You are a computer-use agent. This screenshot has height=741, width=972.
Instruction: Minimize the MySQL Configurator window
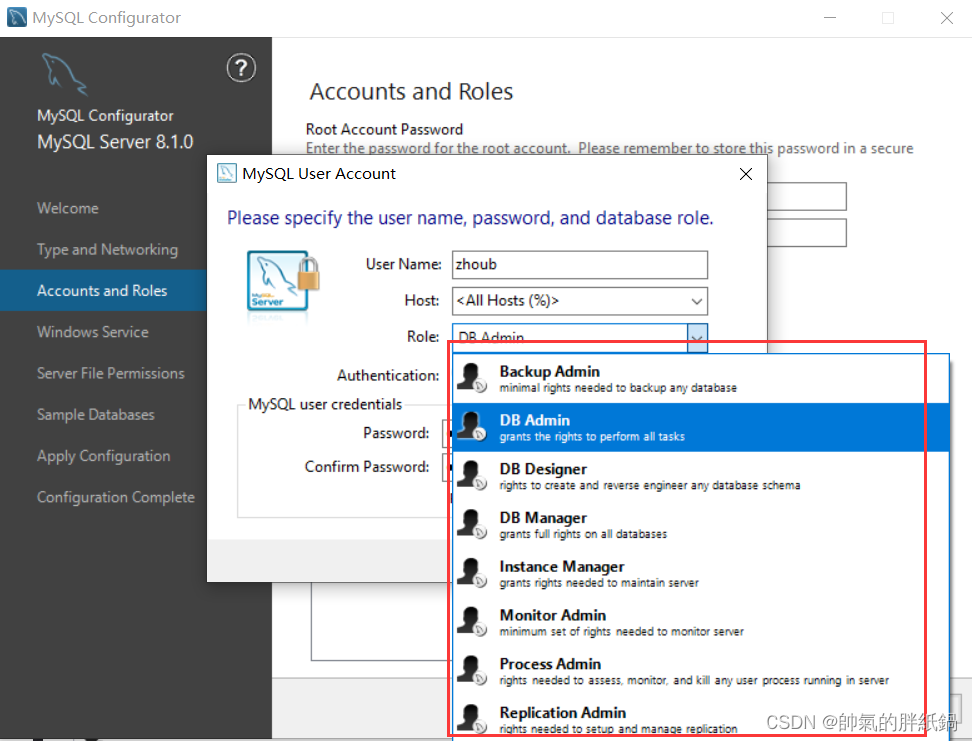coord(830,18)
